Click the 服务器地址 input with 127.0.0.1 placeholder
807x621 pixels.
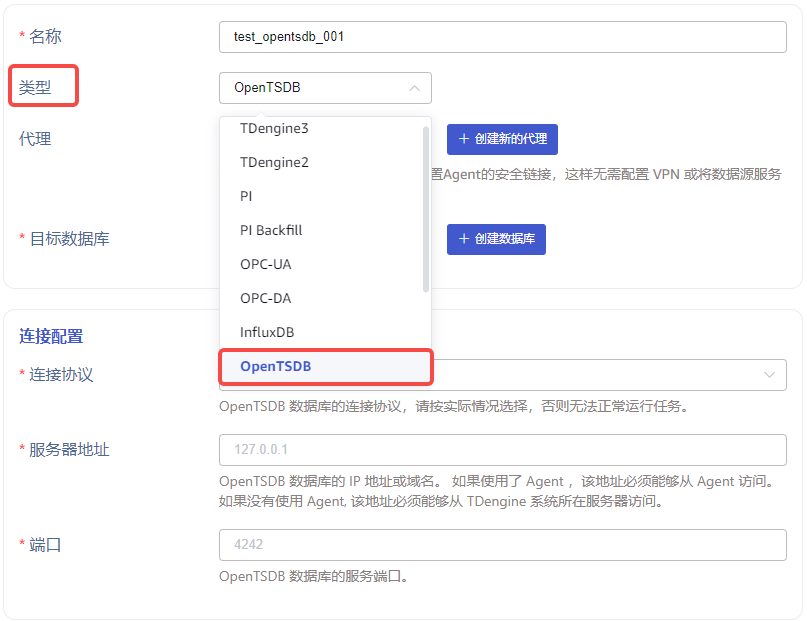point(500,450)
